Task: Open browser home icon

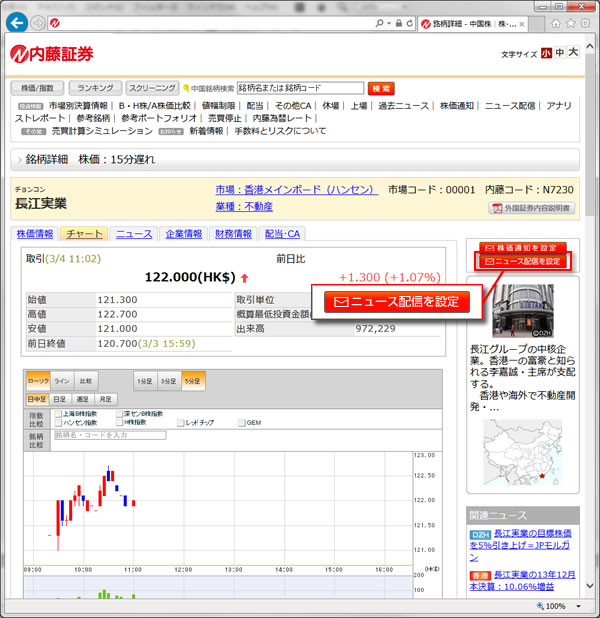Action: pyautogui.click(x=556, y=24)
